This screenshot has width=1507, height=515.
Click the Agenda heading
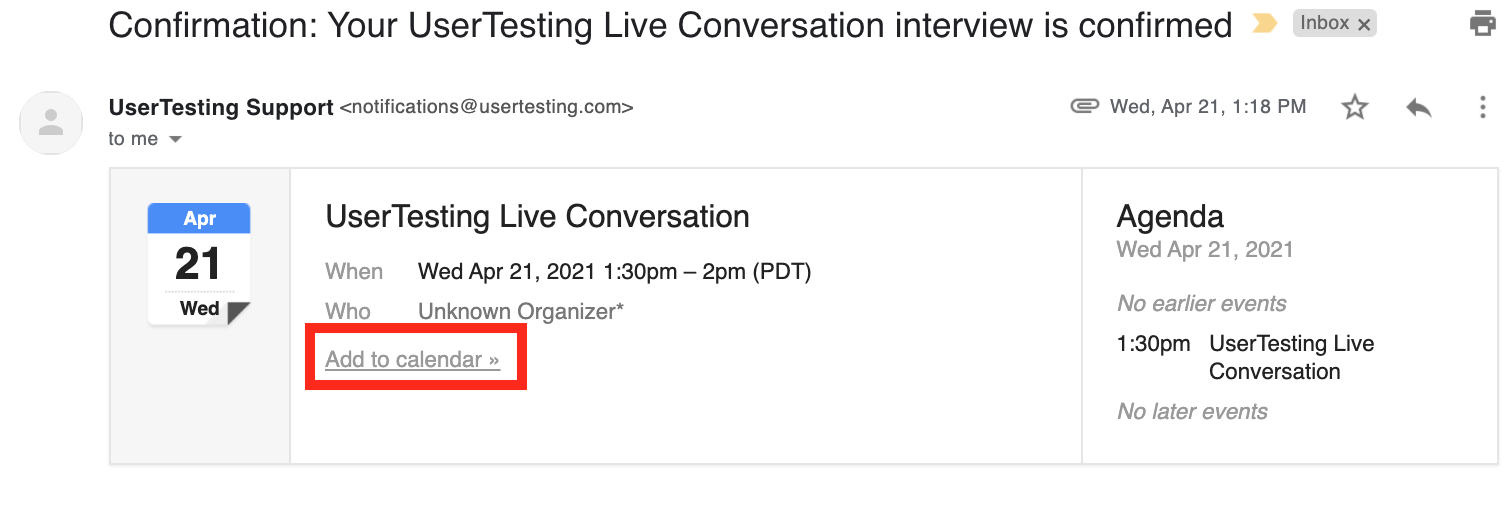tap(1170, 216)
